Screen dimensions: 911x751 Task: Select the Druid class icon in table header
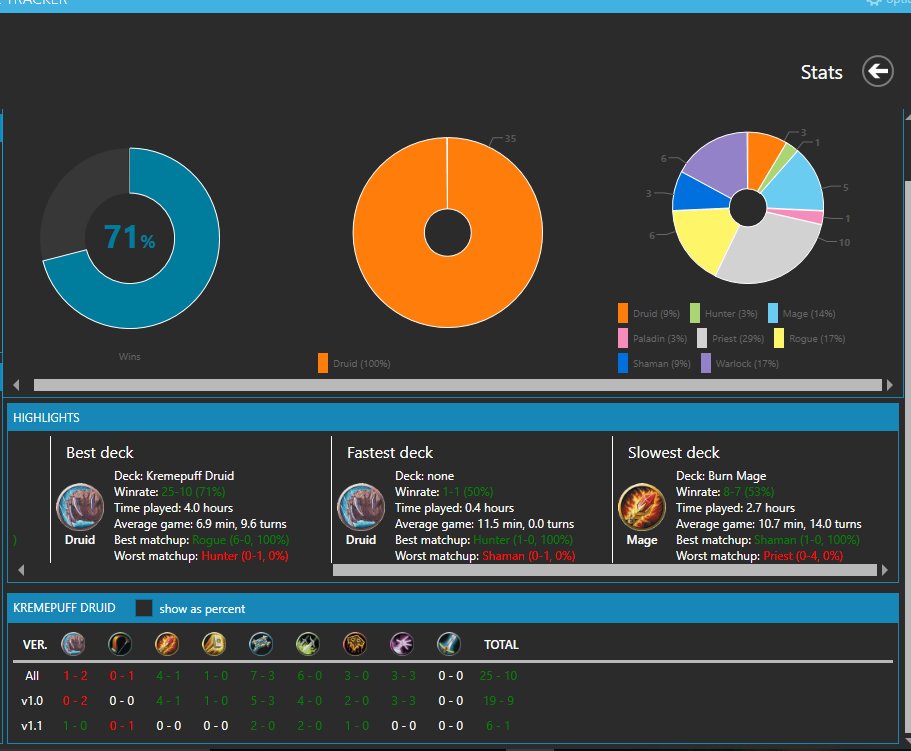73,644
